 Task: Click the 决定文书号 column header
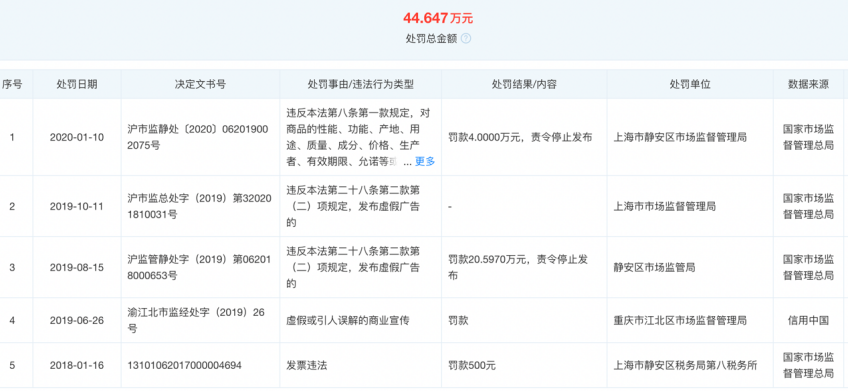[200, 84]
